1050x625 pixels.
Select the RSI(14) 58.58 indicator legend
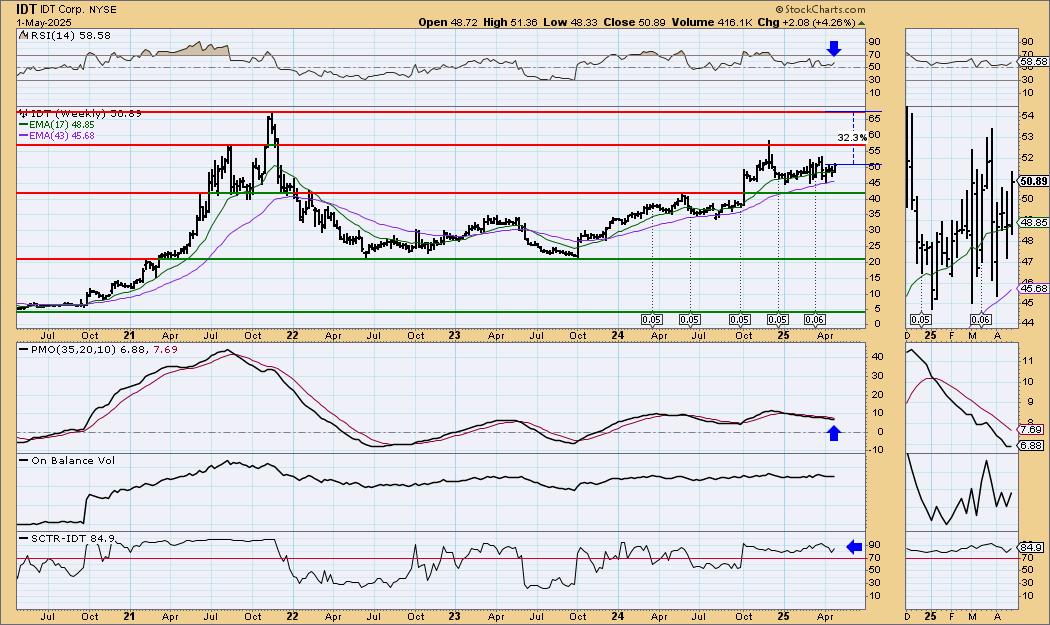click(71, 35)
